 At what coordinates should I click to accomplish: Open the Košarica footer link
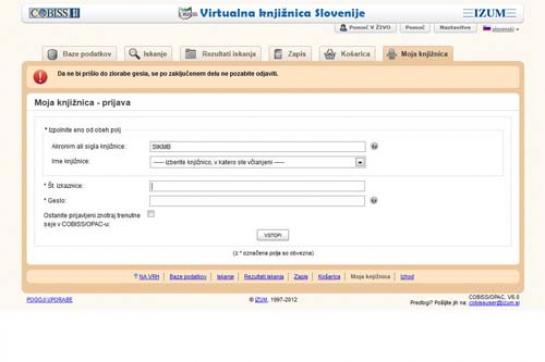(329, 277)
